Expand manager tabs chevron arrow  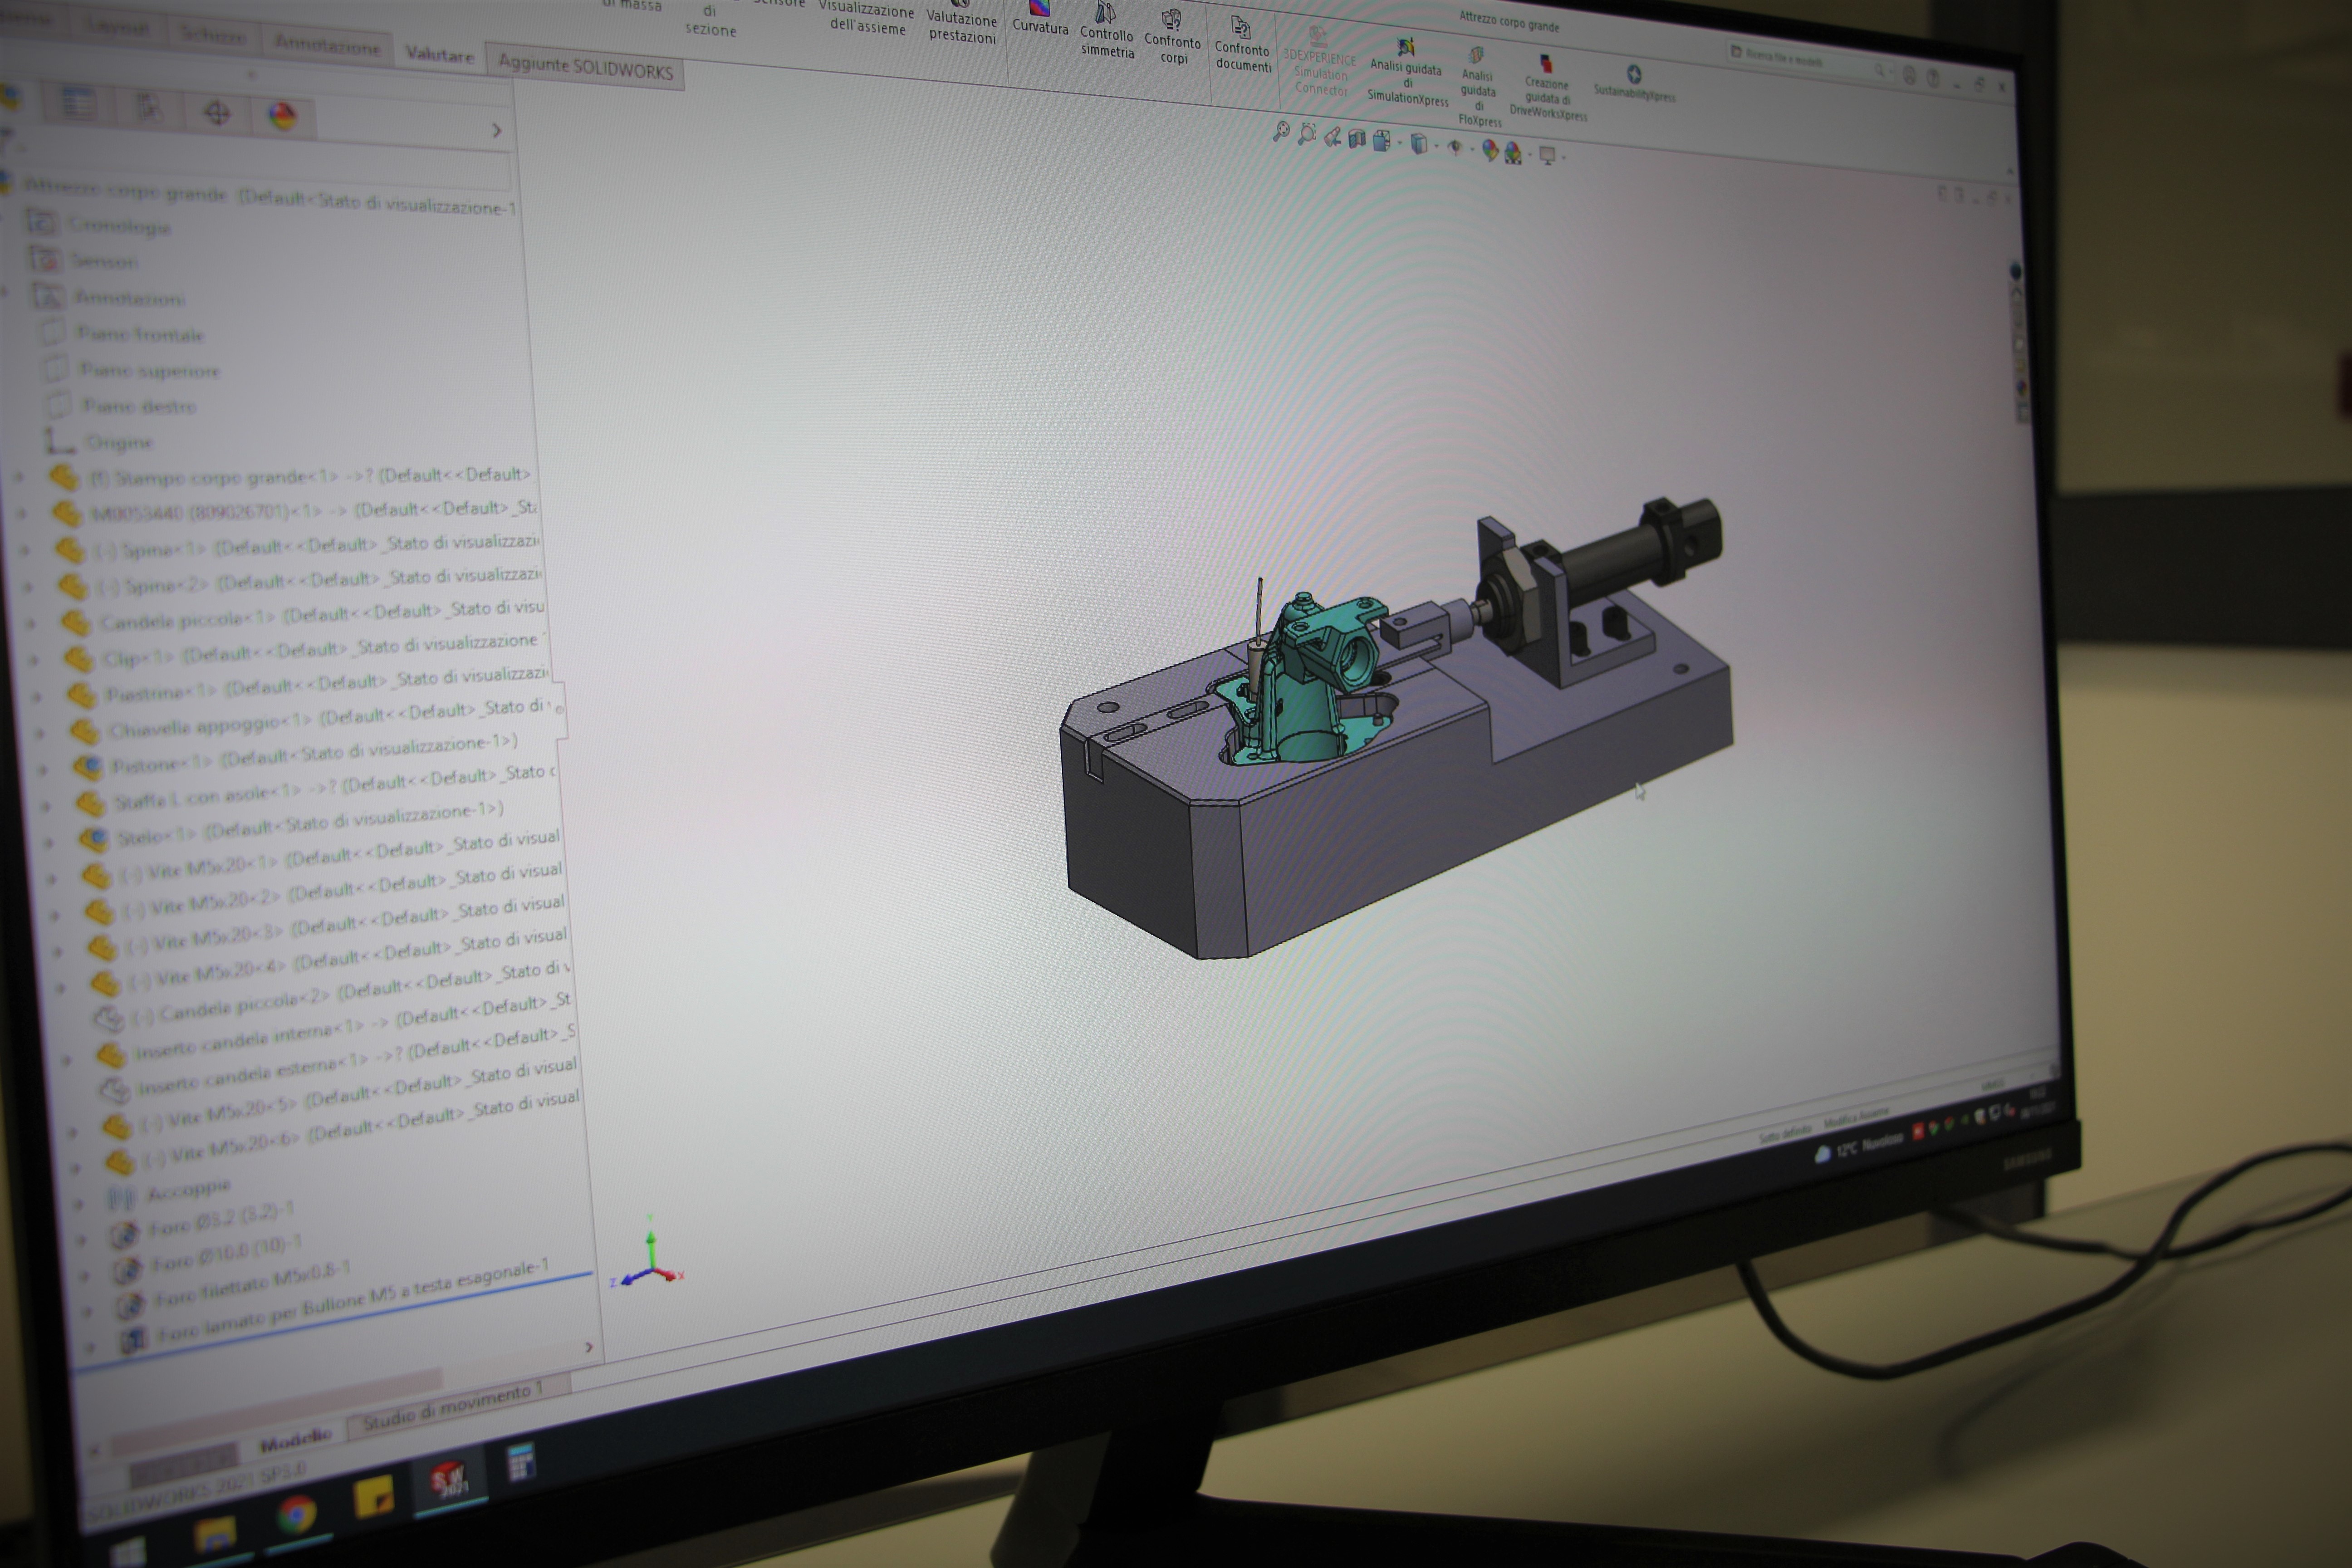tap(497, 131)
